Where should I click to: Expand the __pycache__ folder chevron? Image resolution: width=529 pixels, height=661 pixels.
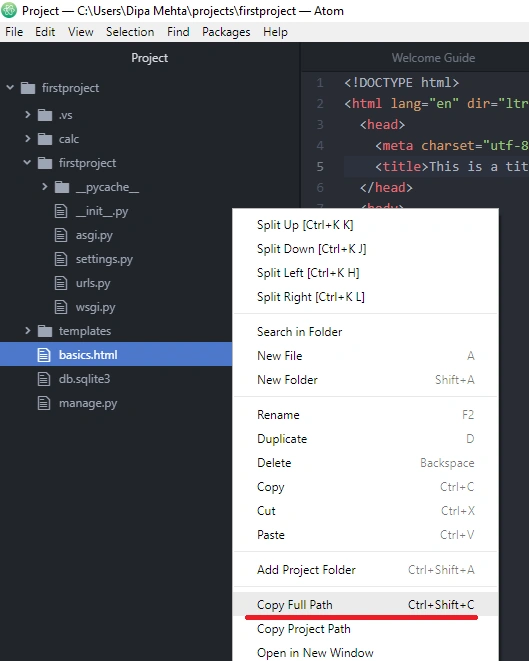(45, 187)
